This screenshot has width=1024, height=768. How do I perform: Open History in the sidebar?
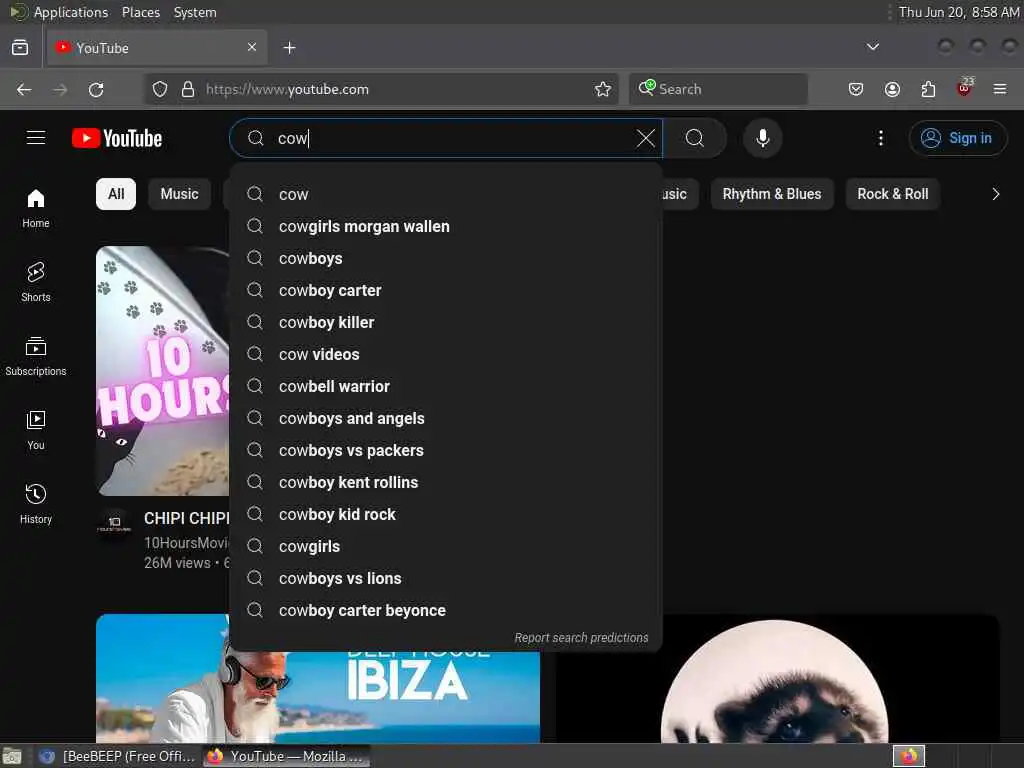pyautogui.click(x=36, y=504)
